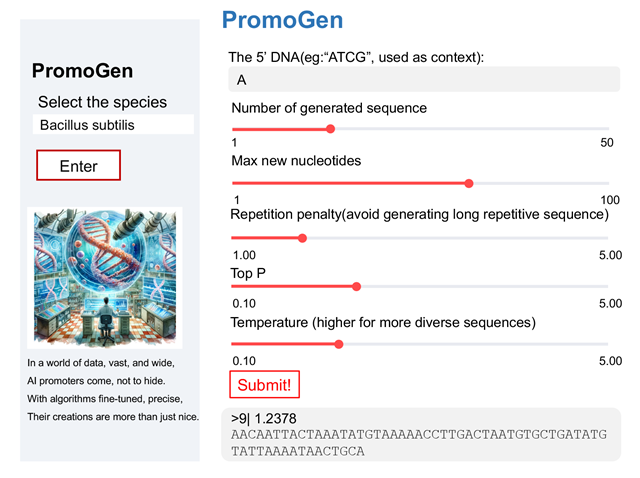Open the Bacillus subtilis species selector
This screenshot has height=478, width=640.
112,125
